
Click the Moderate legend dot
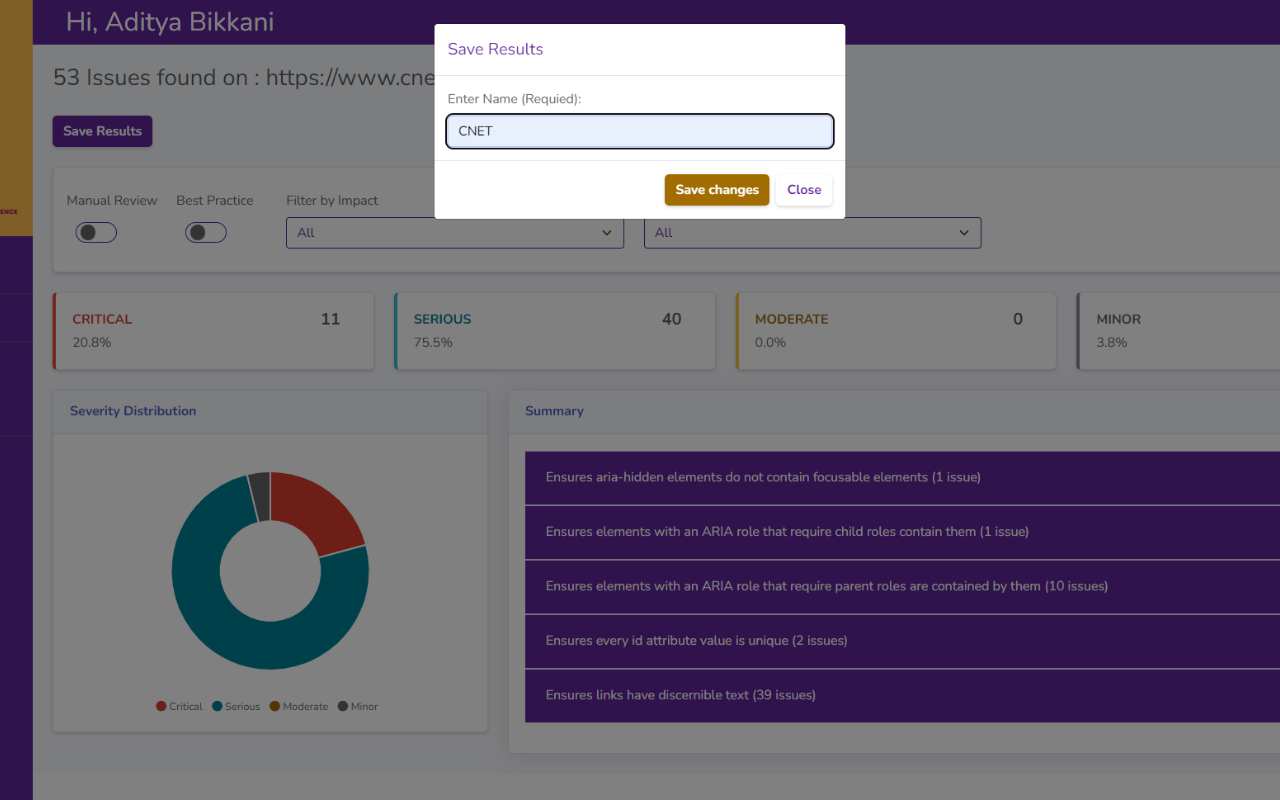click(275, 706)
